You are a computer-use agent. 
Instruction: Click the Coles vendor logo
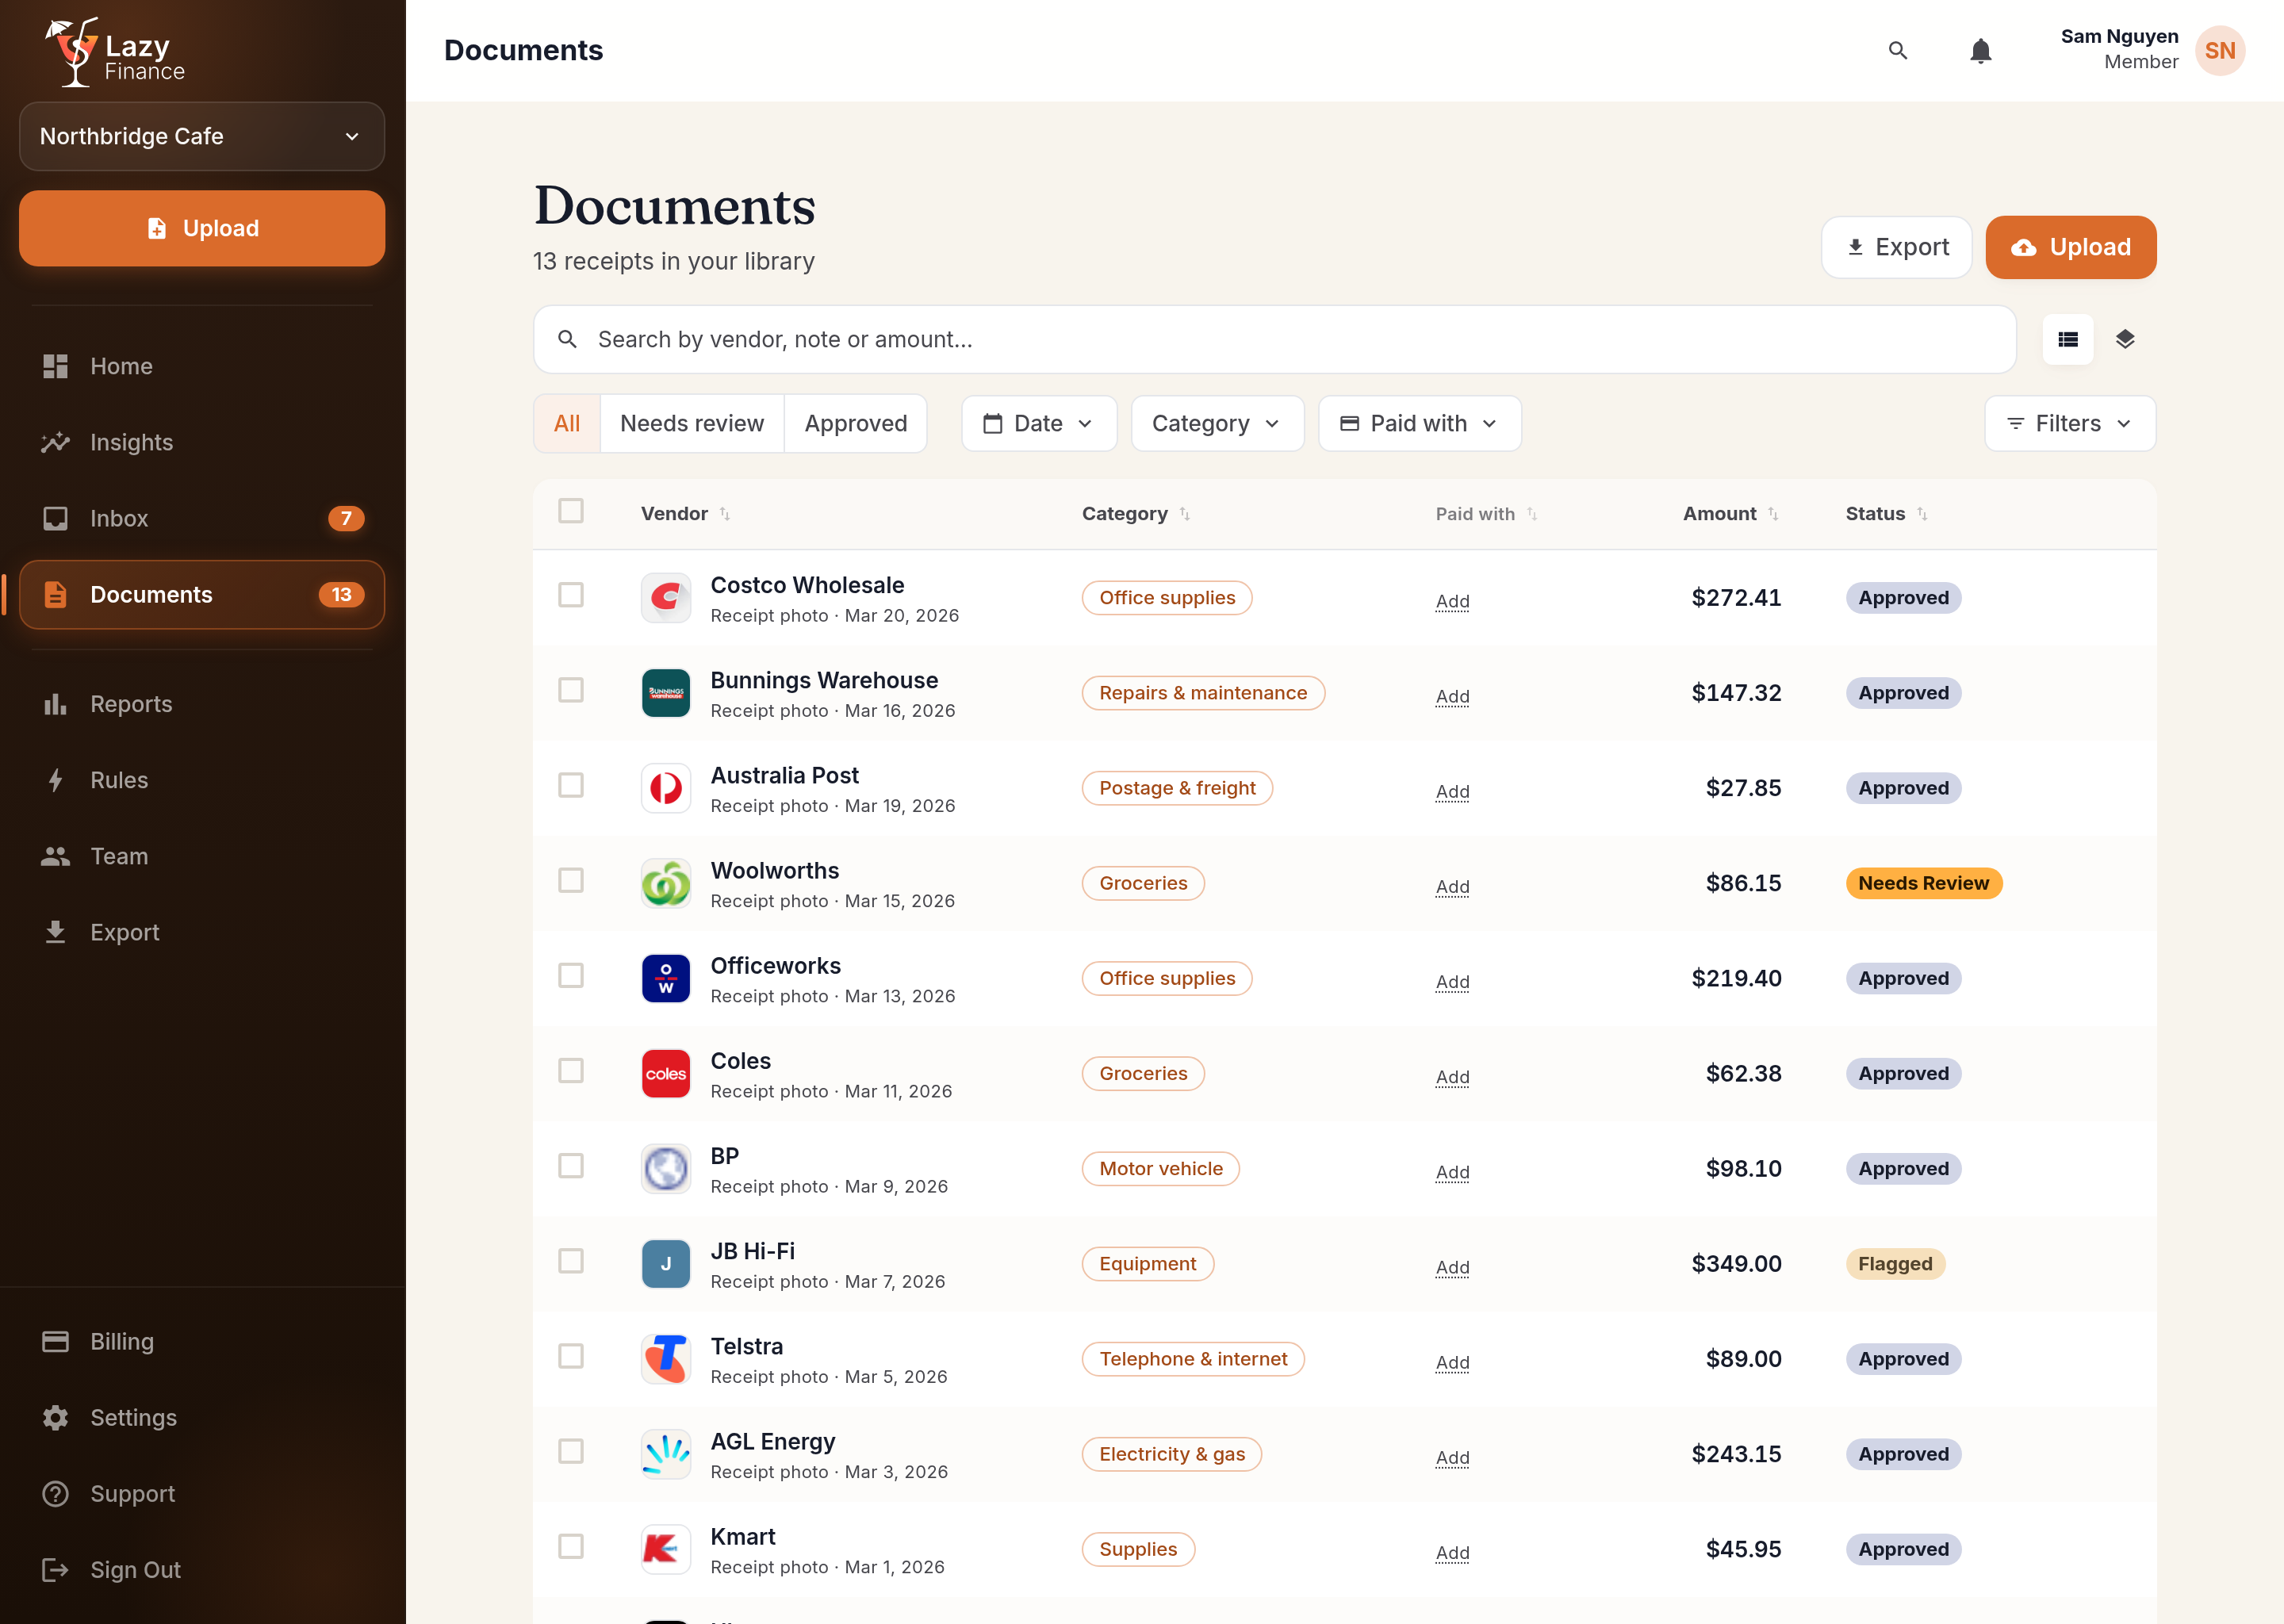coord(665,1073)
